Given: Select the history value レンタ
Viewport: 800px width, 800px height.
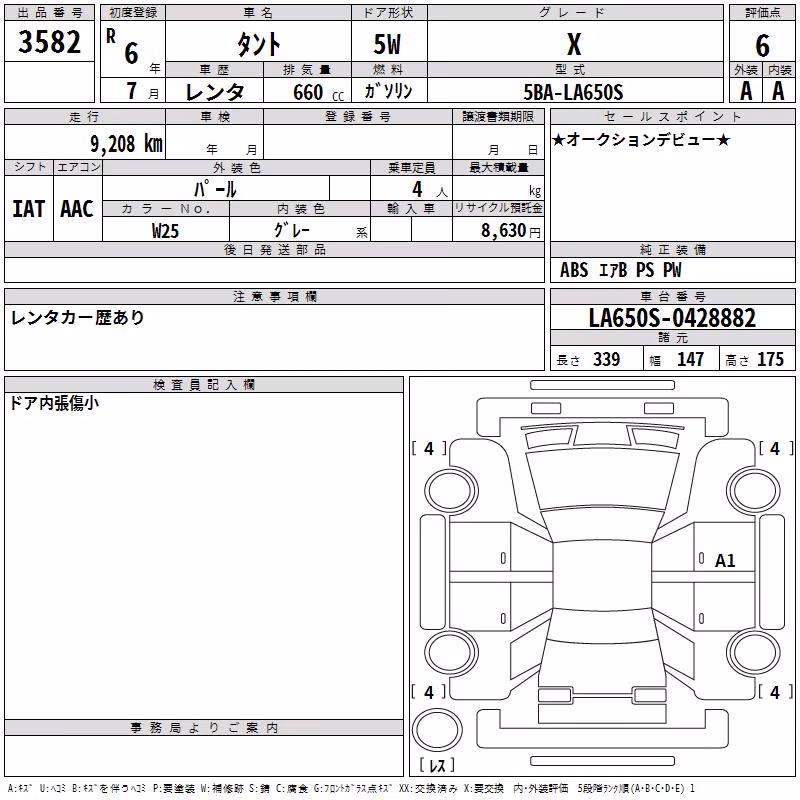Looking at the screenshot, I should (x=215, y=92).
